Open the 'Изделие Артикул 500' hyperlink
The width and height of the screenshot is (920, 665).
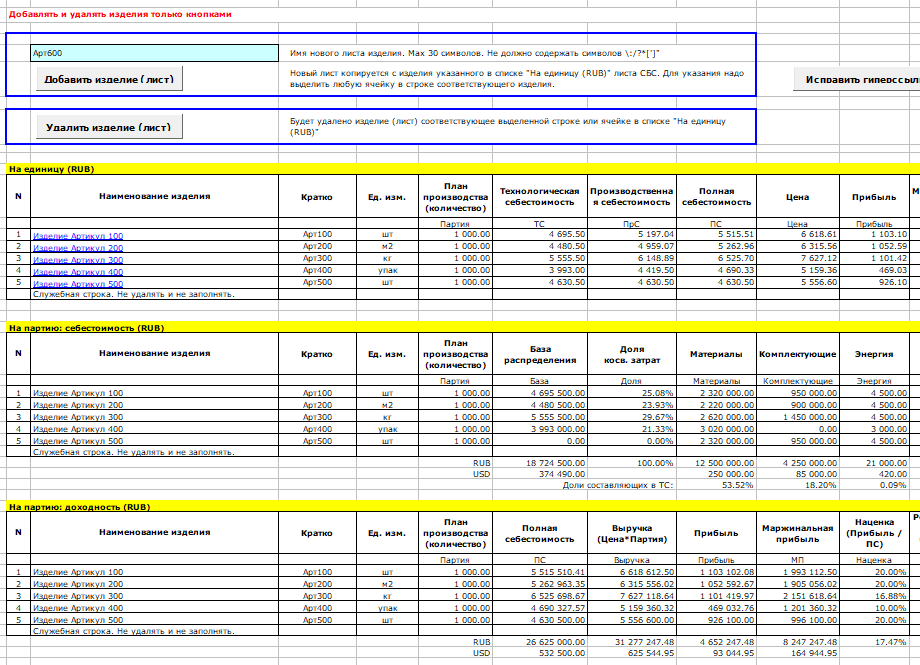point(78,283)
